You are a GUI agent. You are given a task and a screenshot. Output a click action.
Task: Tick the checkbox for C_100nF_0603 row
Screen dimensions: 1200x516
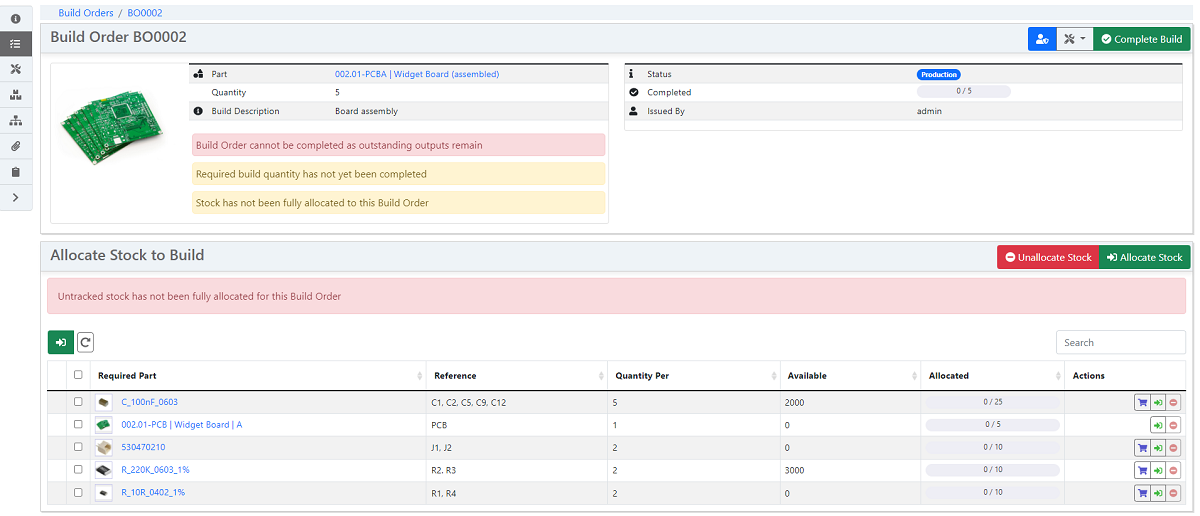[x=78, y=402]
